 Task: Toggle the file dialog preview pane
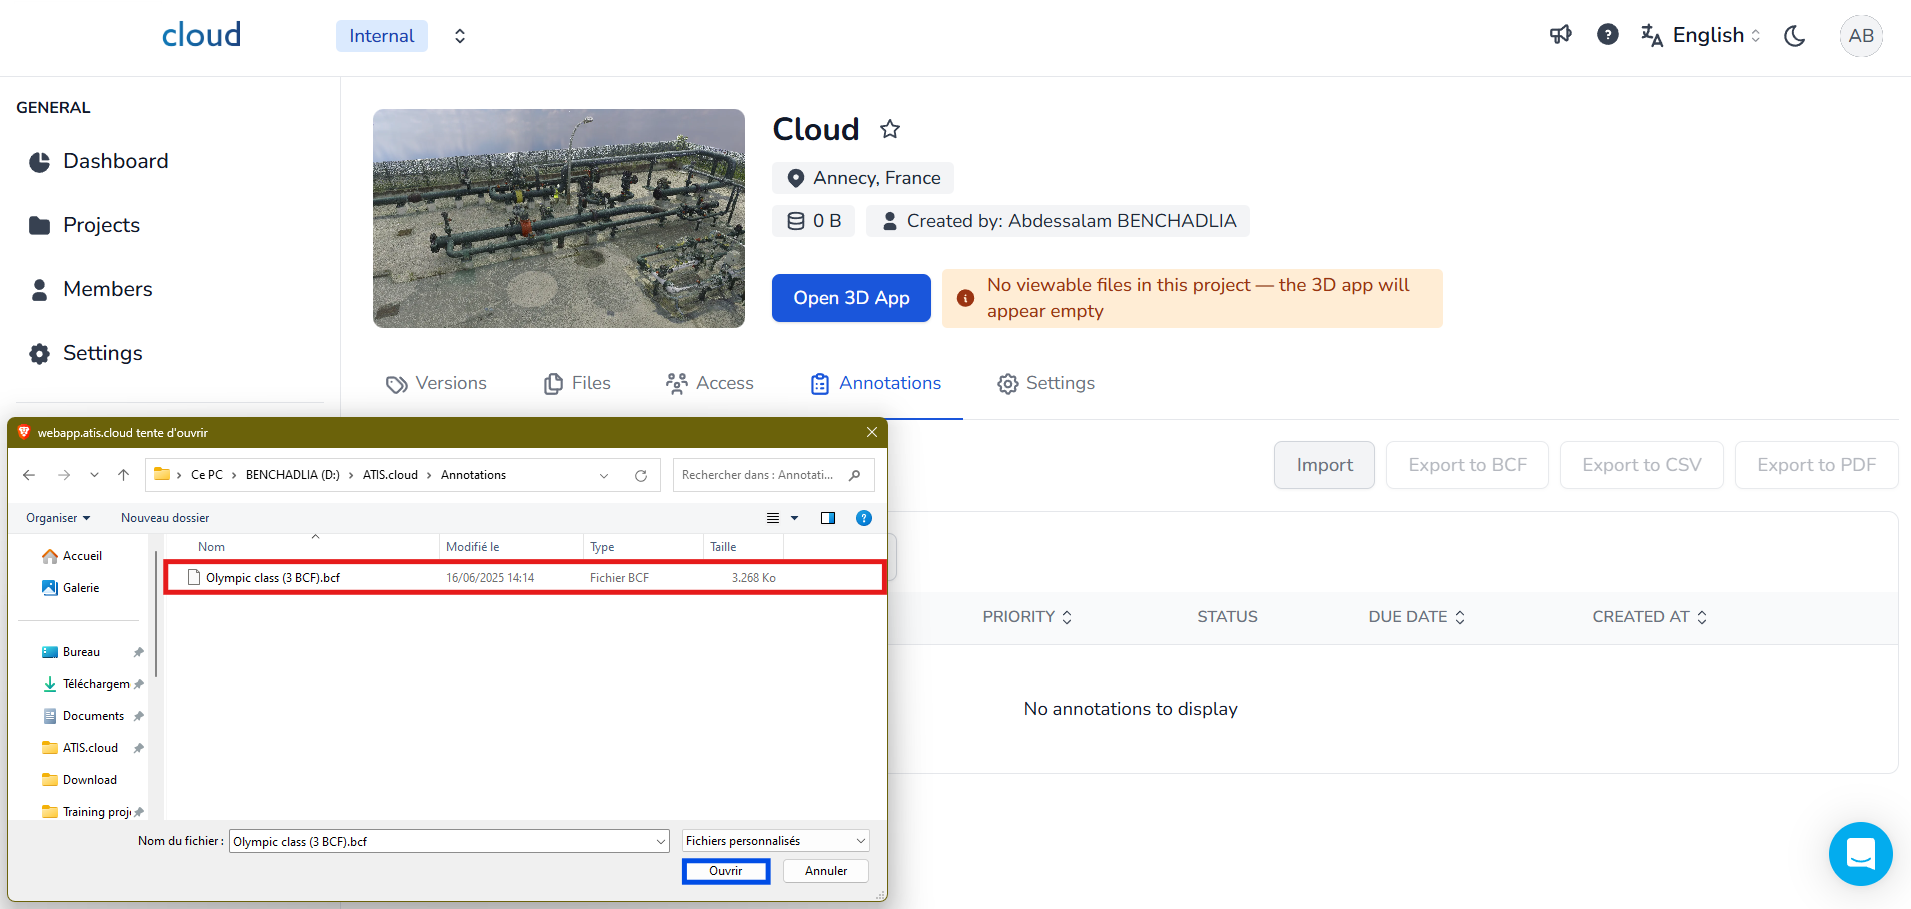tap(828, 518)
